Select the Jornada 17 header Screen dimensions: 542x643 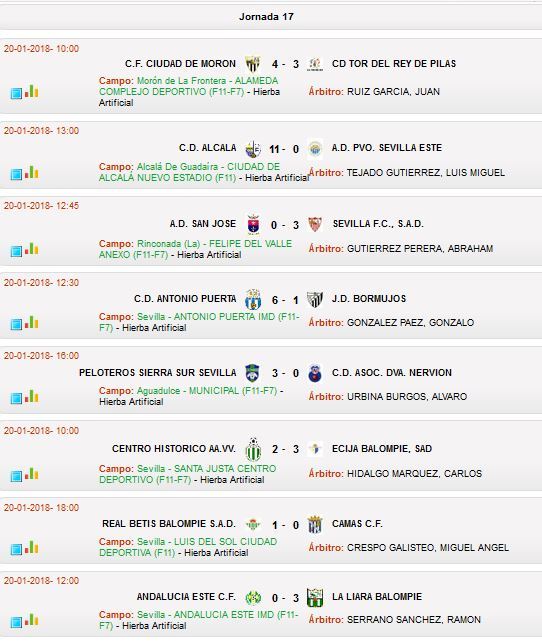(266, 17)
